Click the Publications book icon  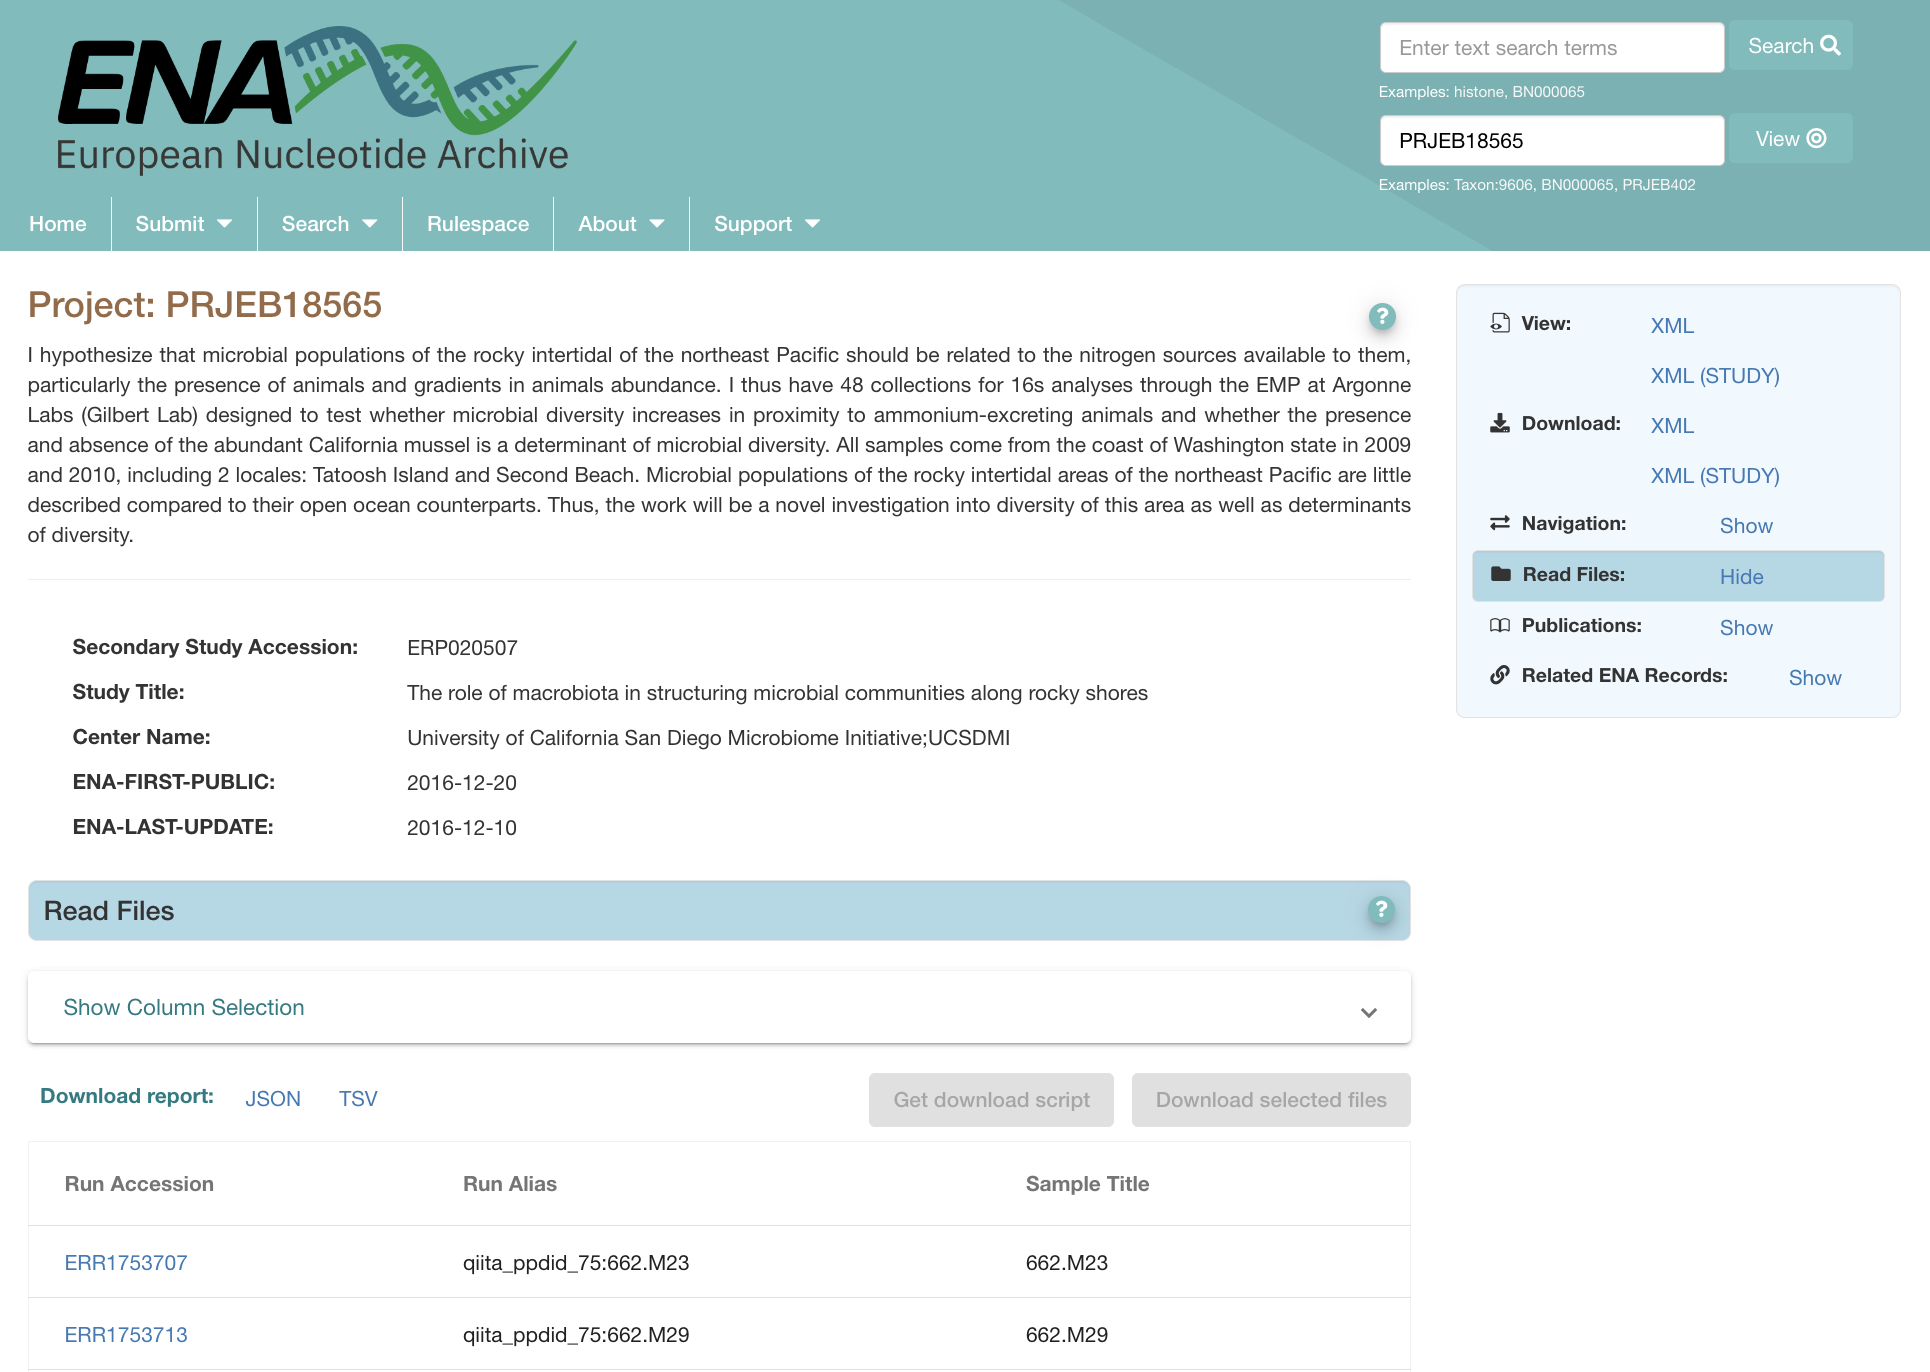(x=1499, y=625)
